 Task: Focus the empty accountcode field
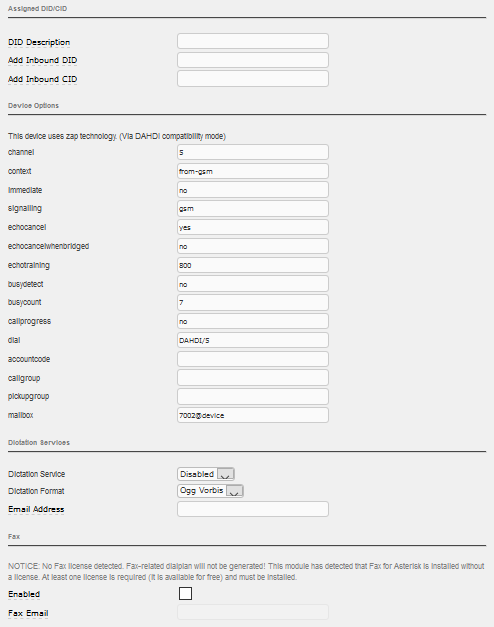pos(253,359)
